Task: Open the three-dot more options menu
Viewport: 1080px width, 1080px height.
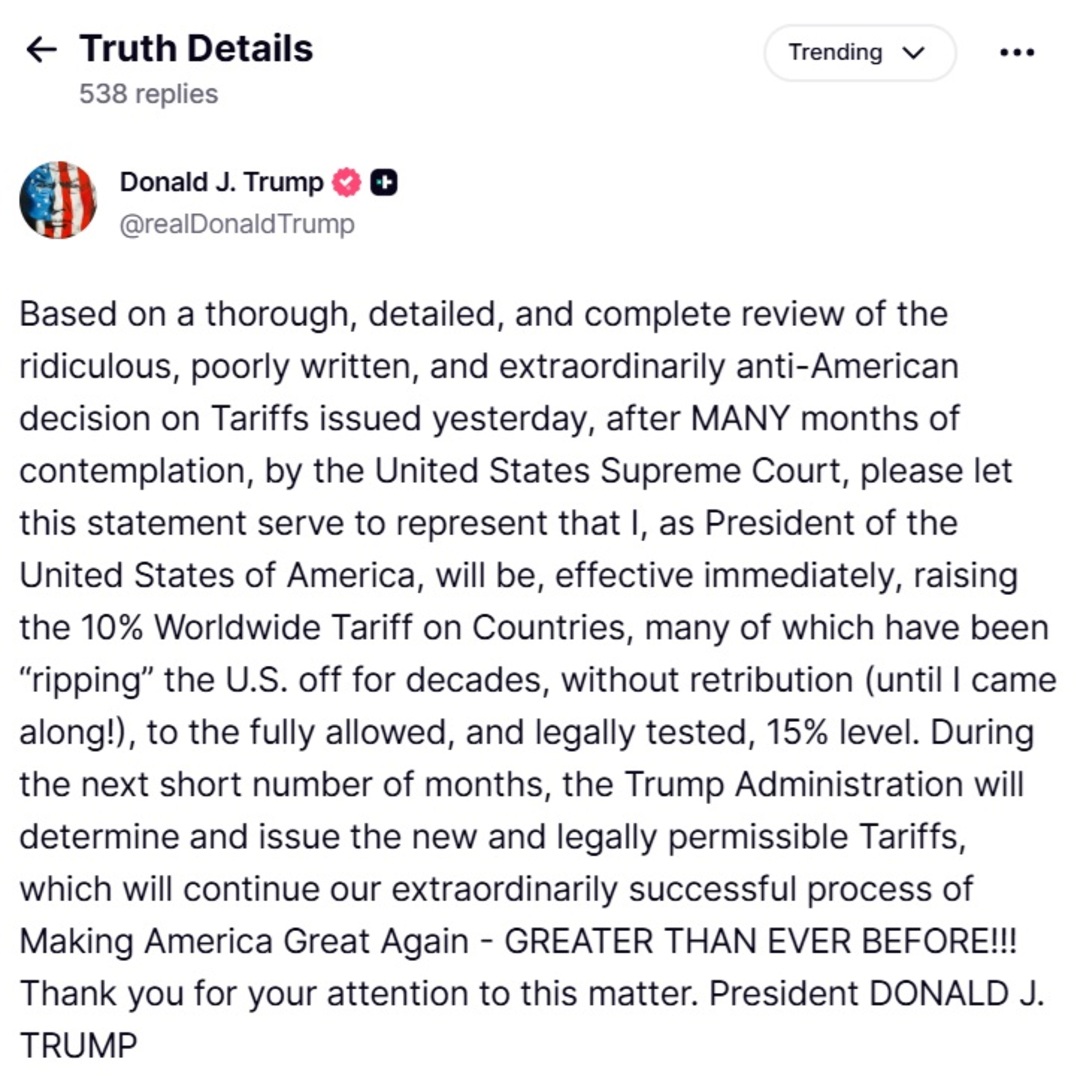Action: click(x=1017, y=53)
